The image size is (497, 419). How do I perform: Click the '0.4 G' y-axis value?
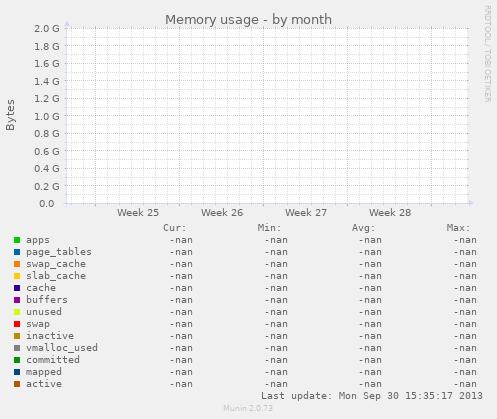(x=47, y=169)
